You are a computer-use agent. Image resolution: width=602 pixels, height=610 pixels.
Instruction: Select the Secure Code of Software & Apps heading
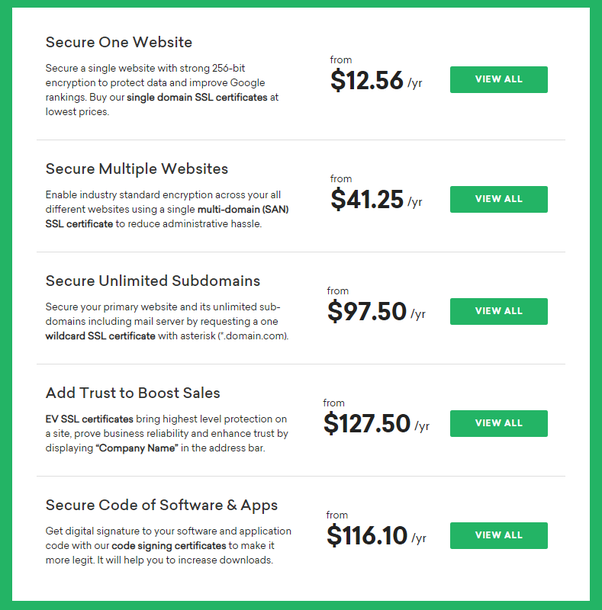tap(162, 505)
